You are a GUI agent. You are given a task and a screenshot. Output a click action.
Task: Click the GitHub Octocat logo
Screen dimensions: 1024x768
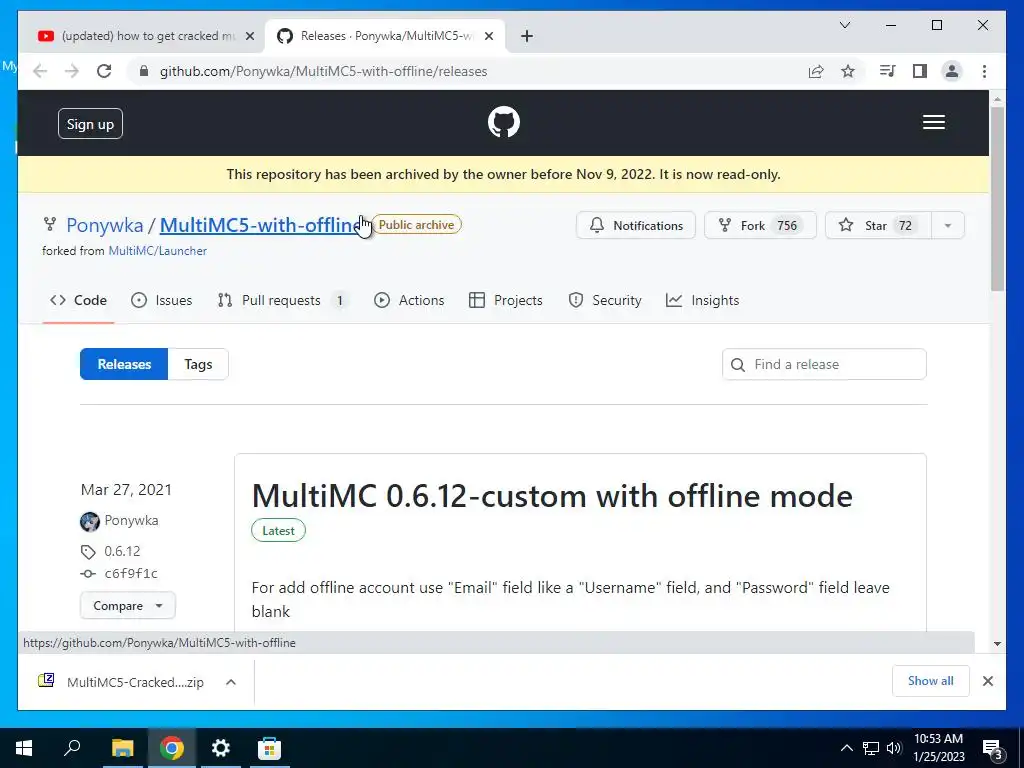(504, 122)
